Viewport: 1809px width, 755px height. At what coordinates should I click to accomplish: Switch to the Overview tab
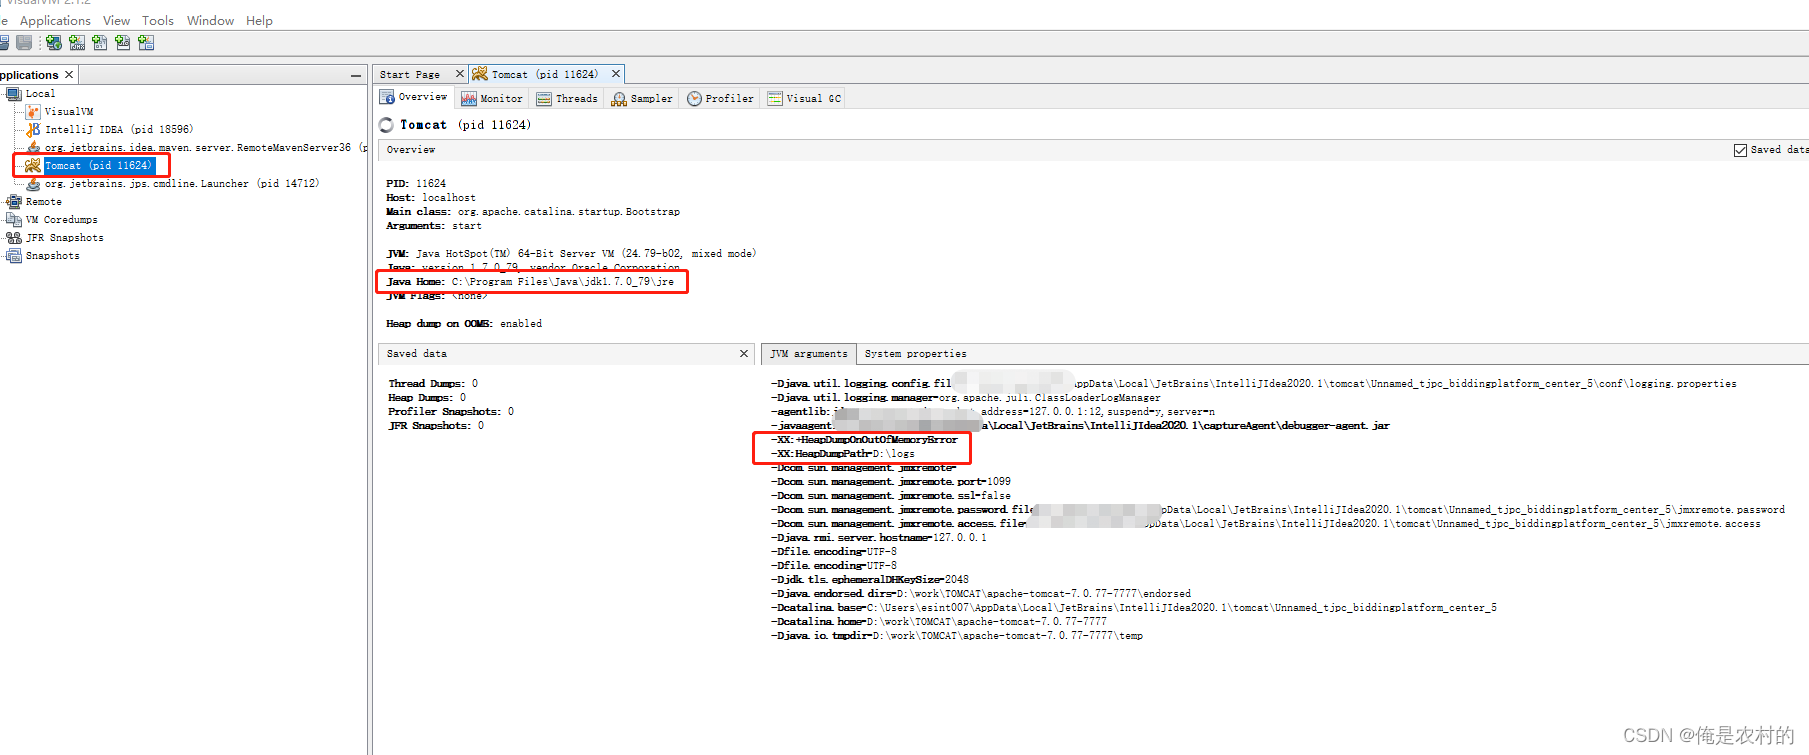414,97
